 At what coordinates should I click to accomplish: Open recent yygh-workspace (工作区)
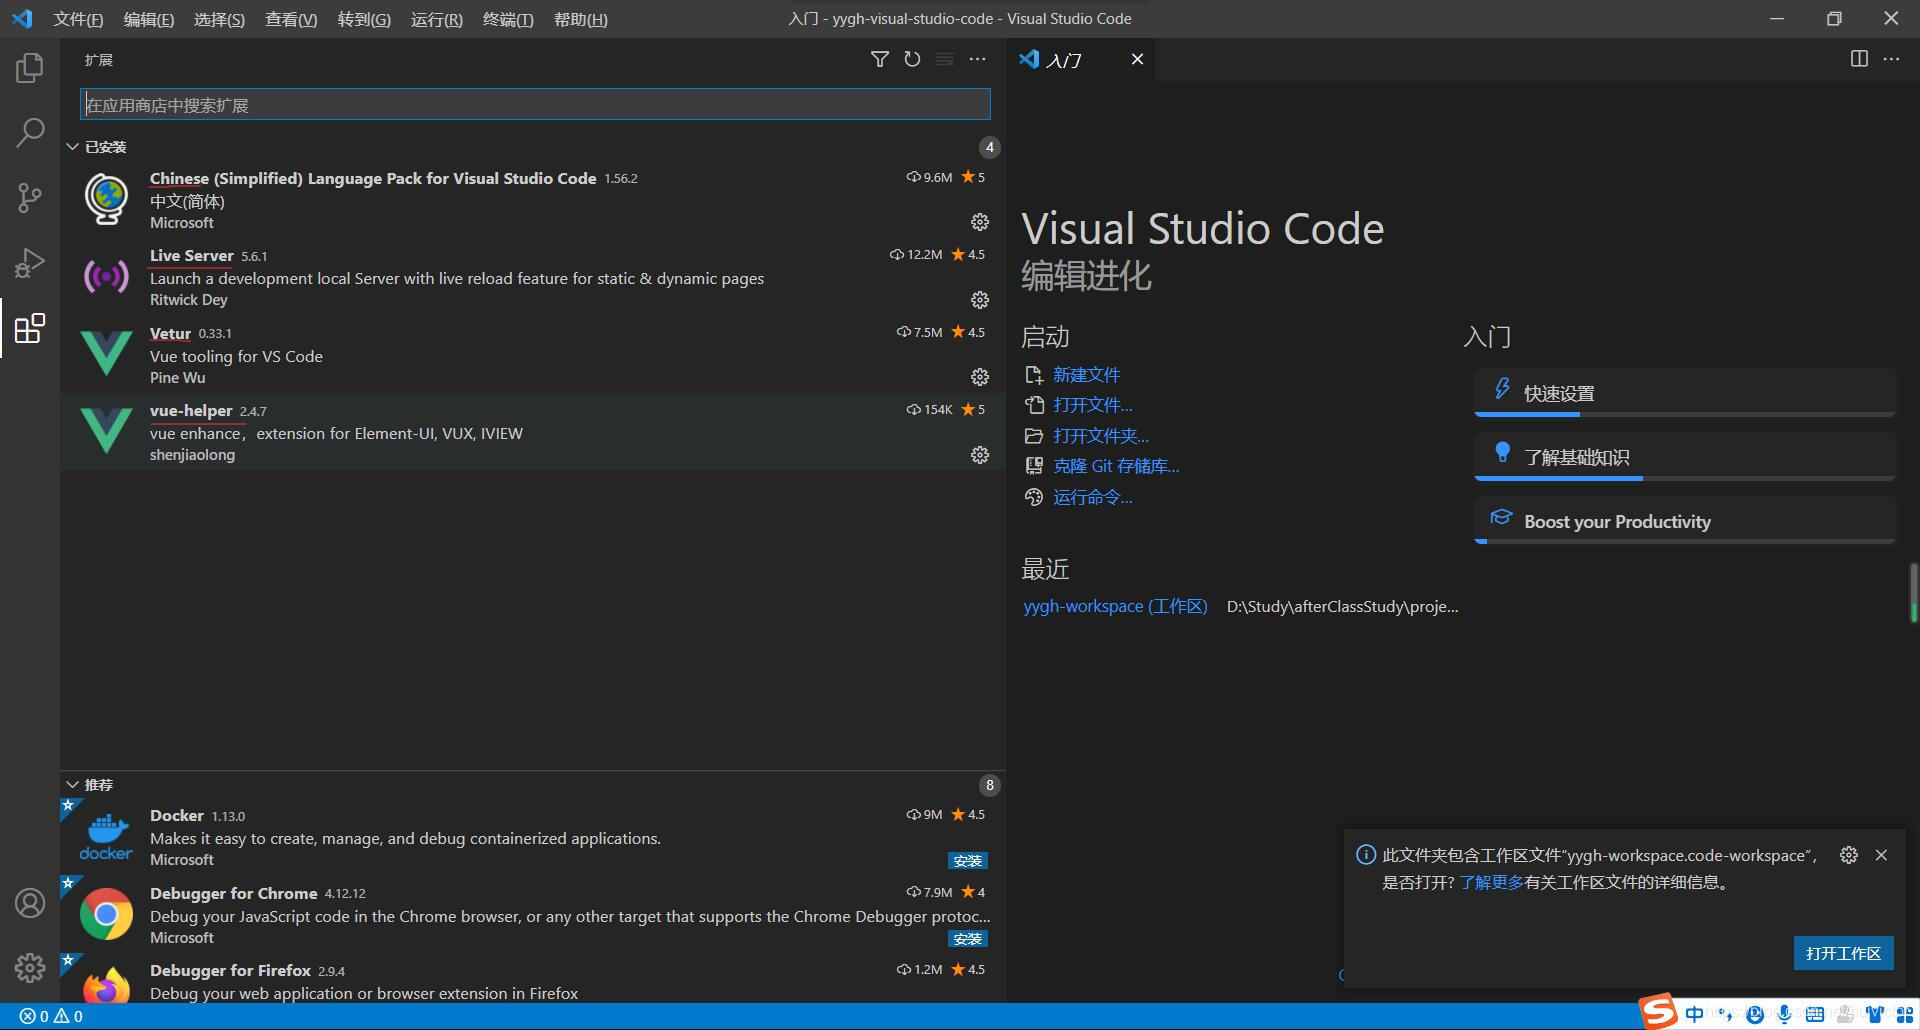[x=1115, y=606]
